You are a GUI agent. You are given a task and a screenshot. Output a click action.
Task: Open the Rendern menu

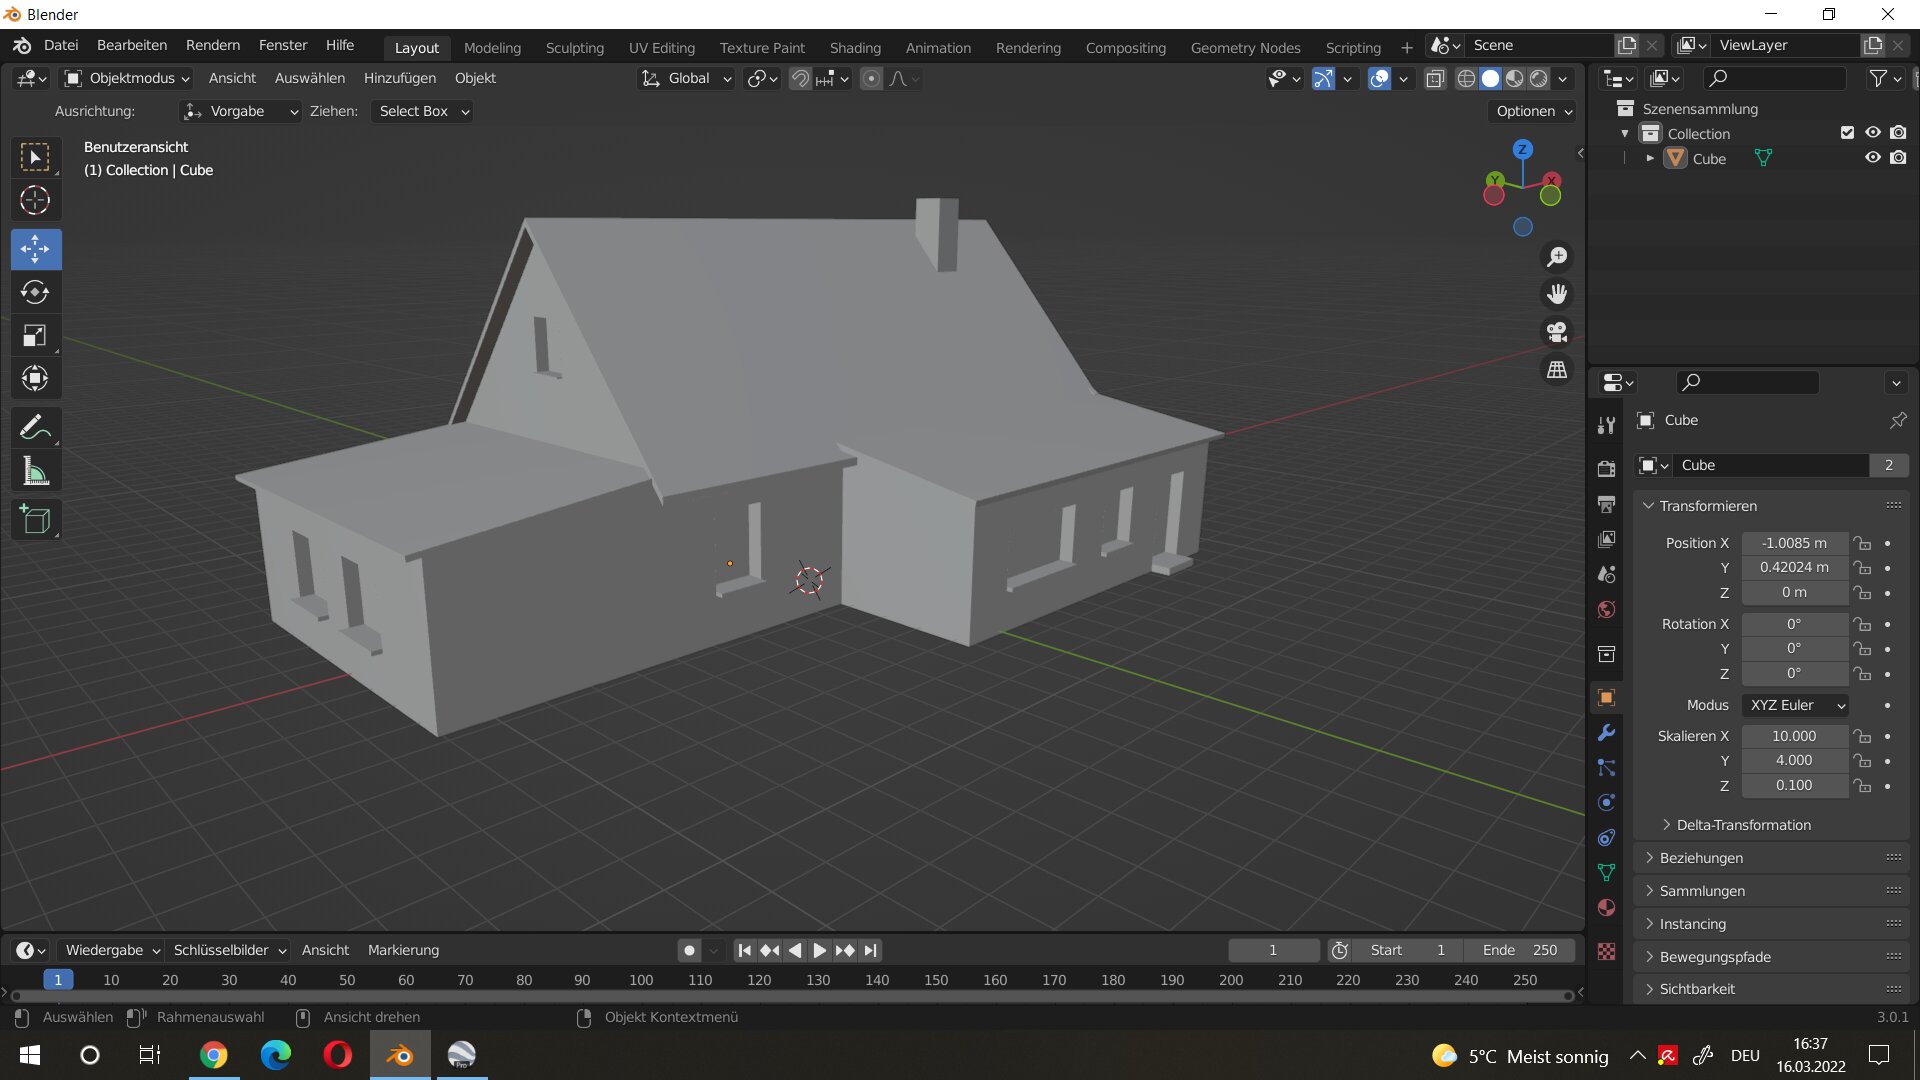tap(213, 45)
